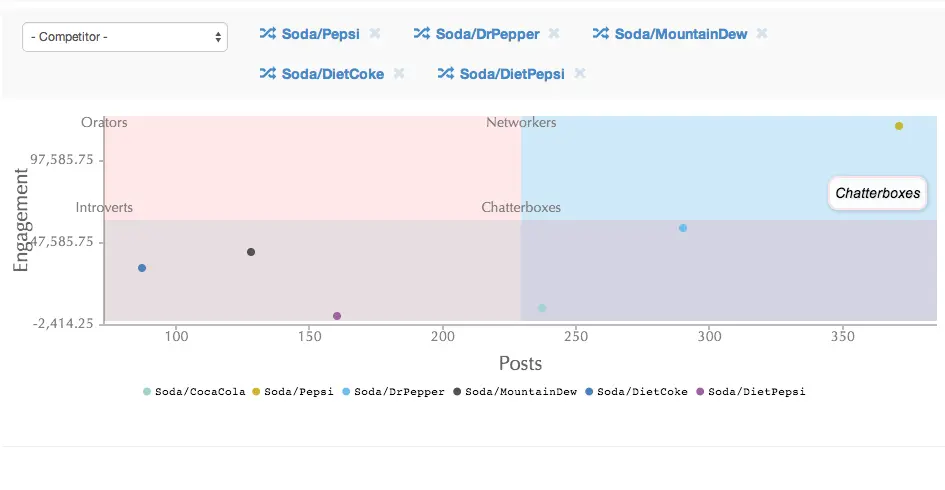945x490 pixels.
Task: Remove the Soda/Pepsi competitor tag
Action: pos(375,34)
